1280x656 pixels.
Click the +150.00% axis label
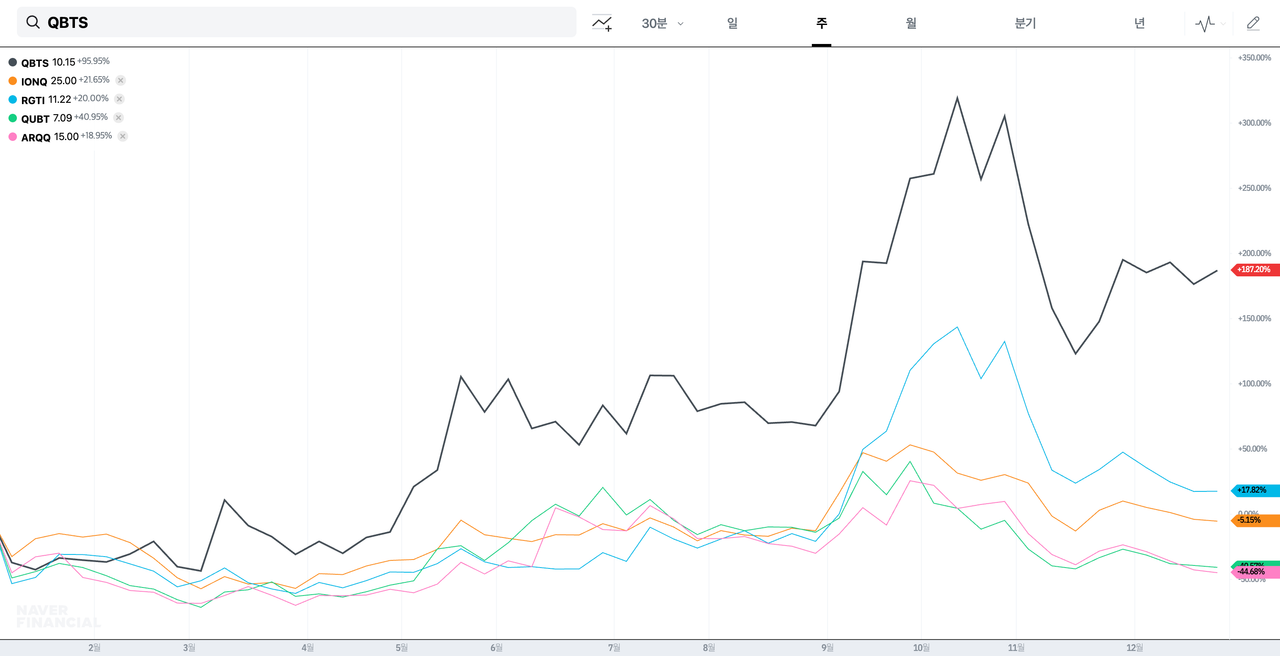coord(1253,318)
